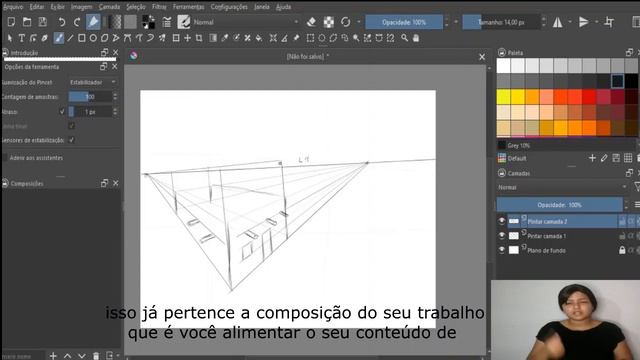Image resolution: width=640 pixels, height=360 pixels.
Task: Click the top Opacidade 100% brush slider
Action: pos(404,22)
